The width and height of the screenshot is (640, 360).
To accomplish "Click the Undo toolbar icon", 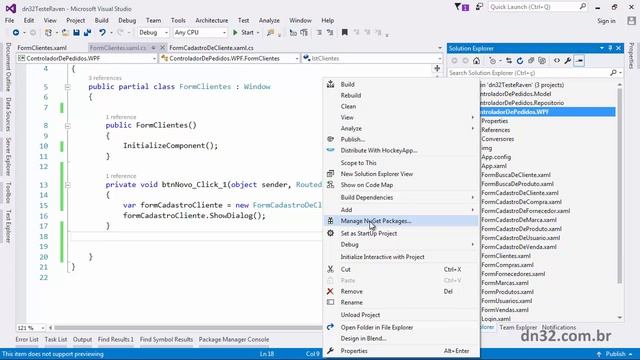I will (x=102, y=33).
